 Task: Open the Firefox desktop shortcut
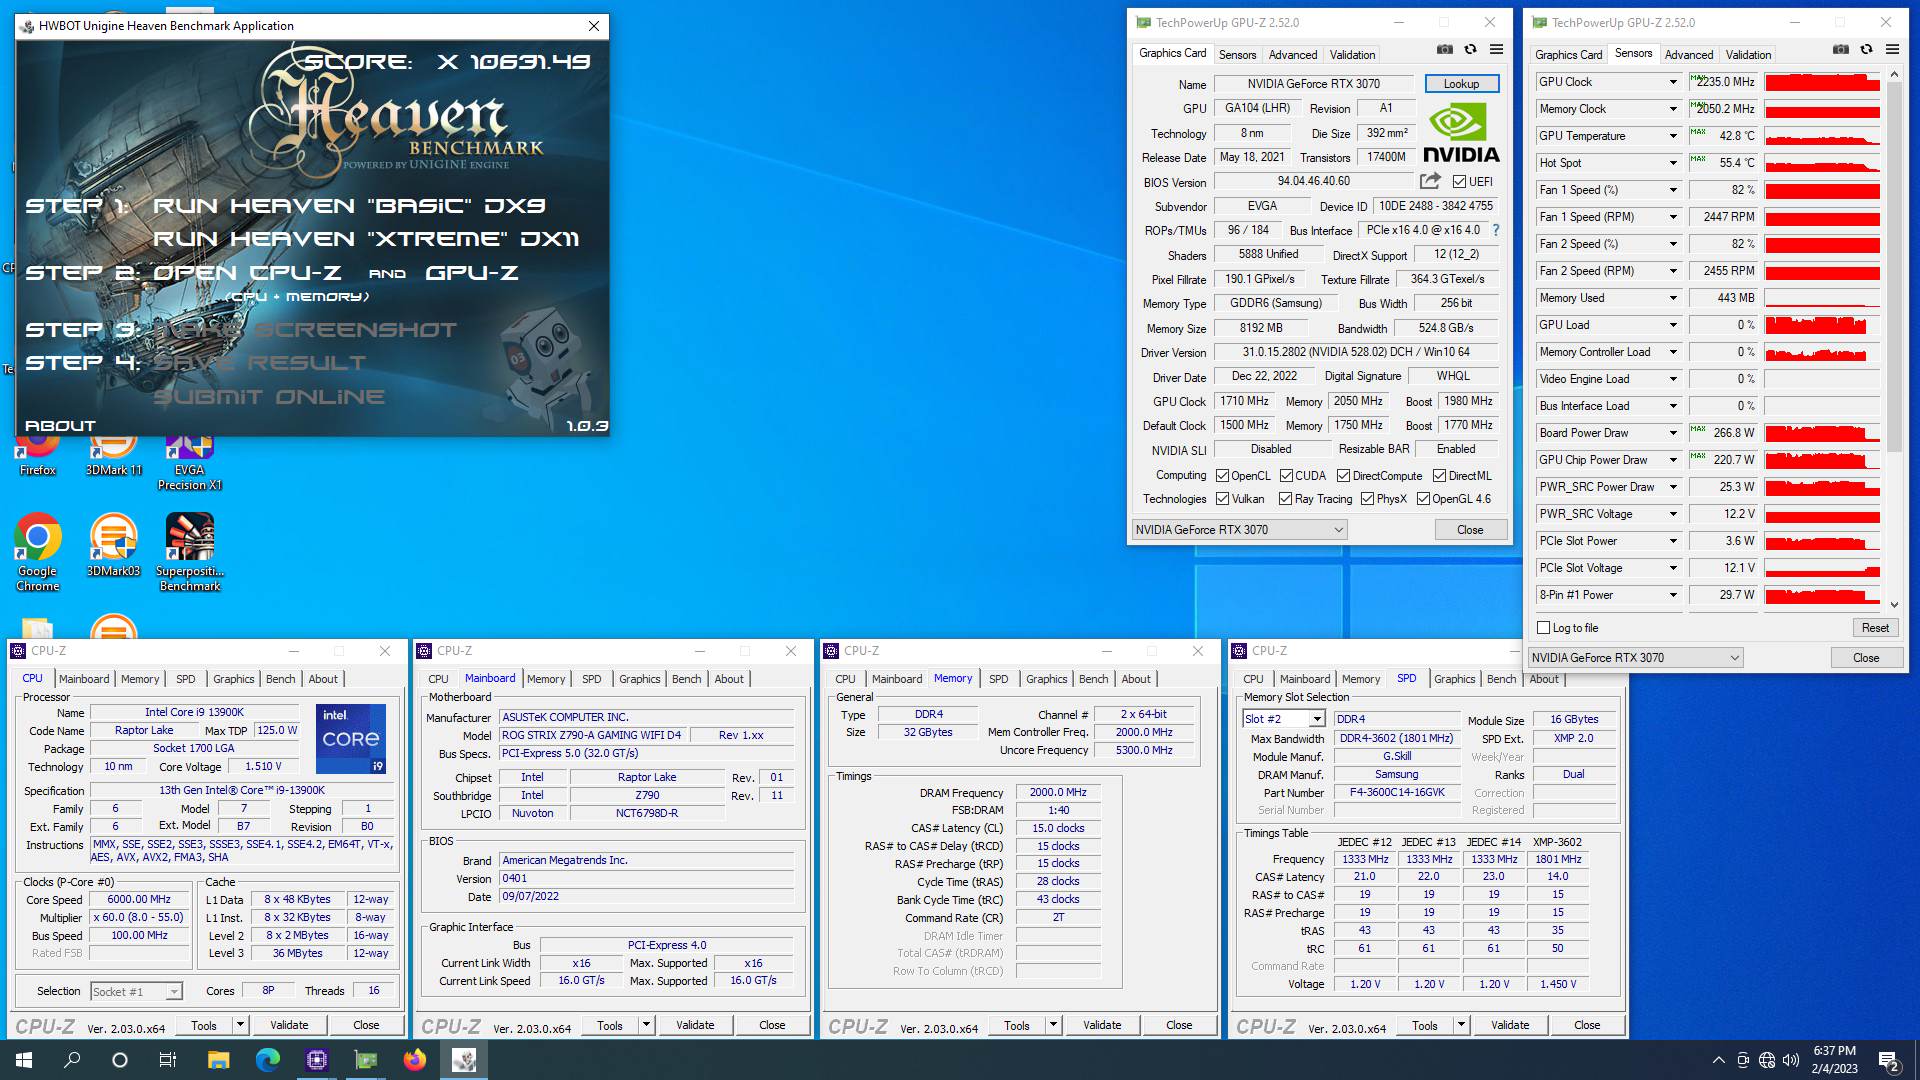click(x=37, y=453)
